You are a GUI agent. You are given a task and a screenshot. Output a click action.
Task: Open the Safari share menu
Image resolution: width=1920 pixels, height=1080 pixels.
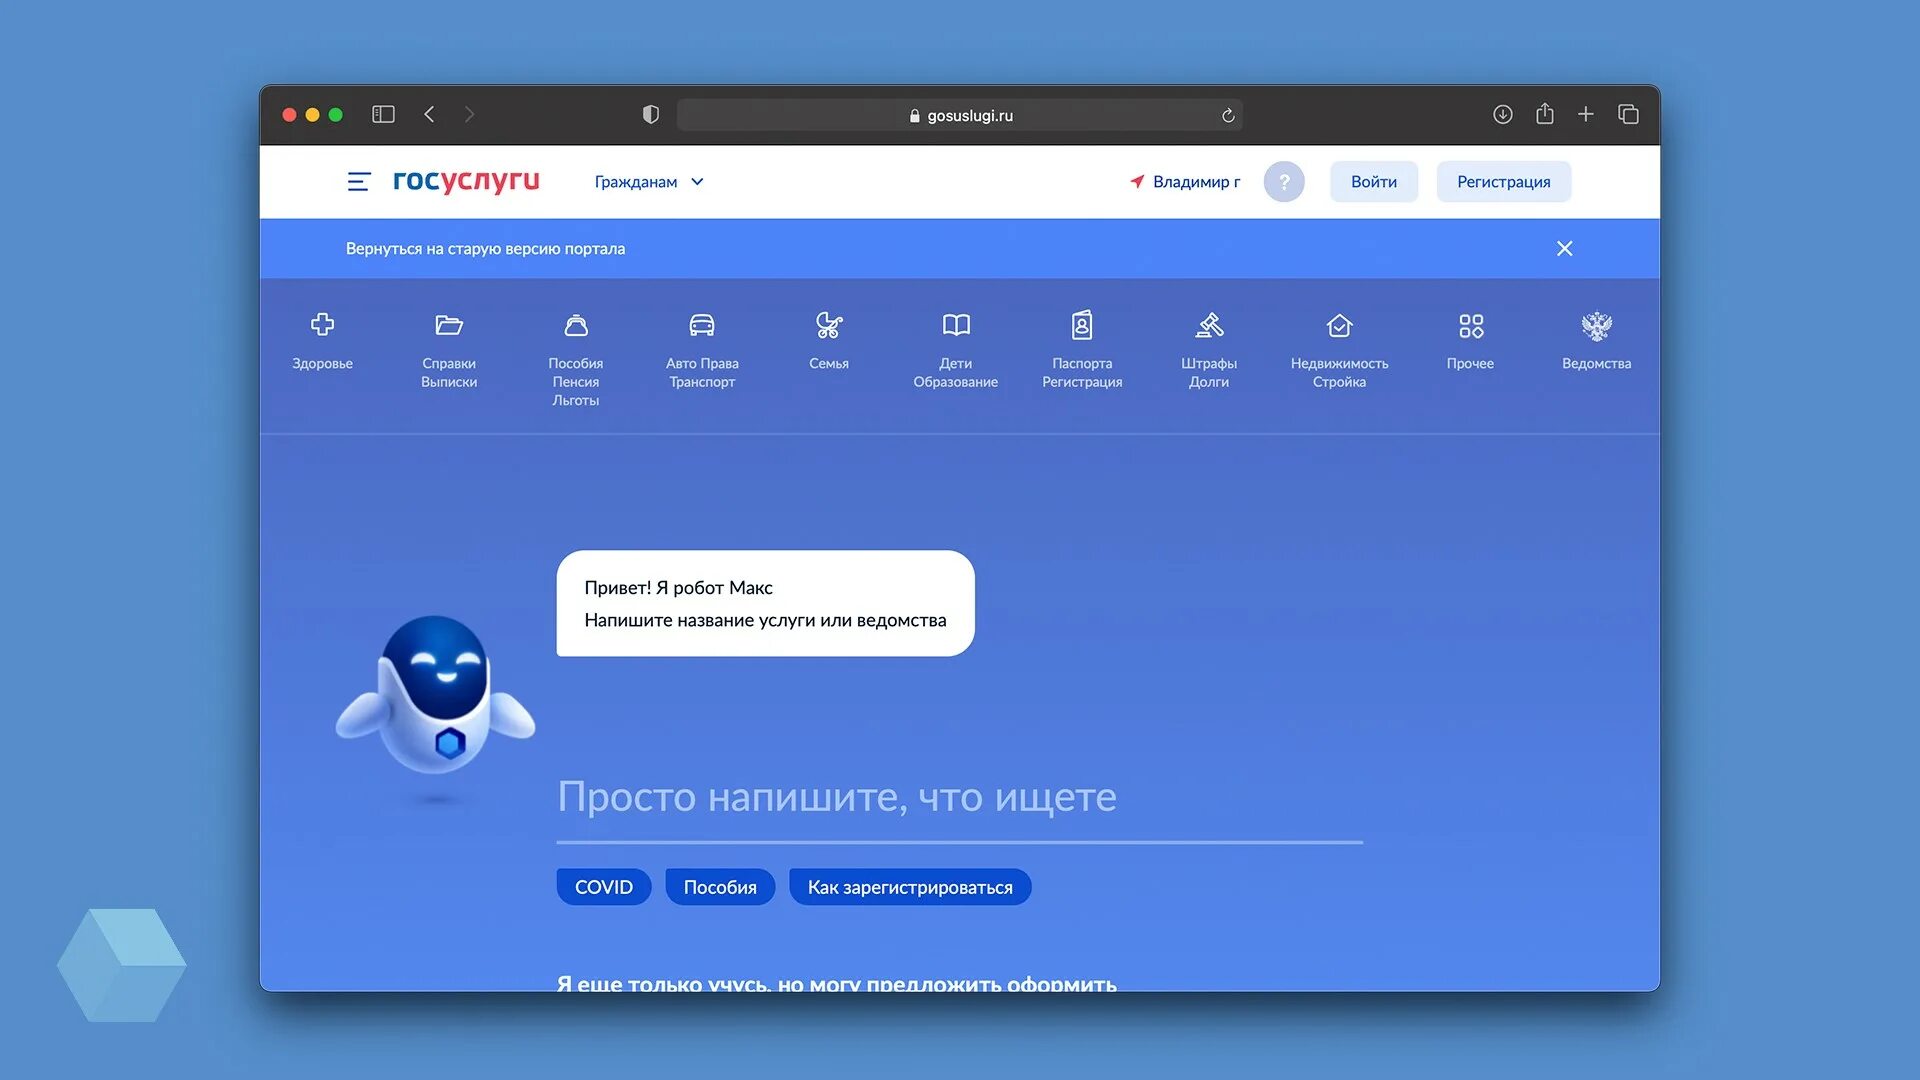(x=1545, y=114)
